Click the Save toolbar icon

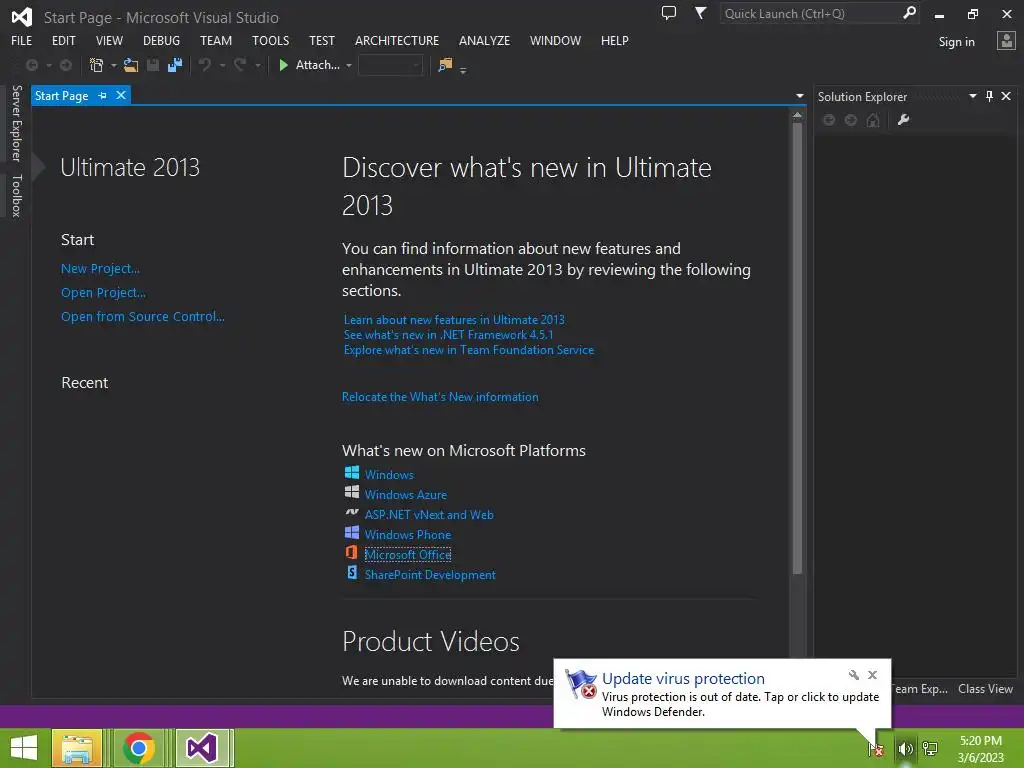(153, 65)
